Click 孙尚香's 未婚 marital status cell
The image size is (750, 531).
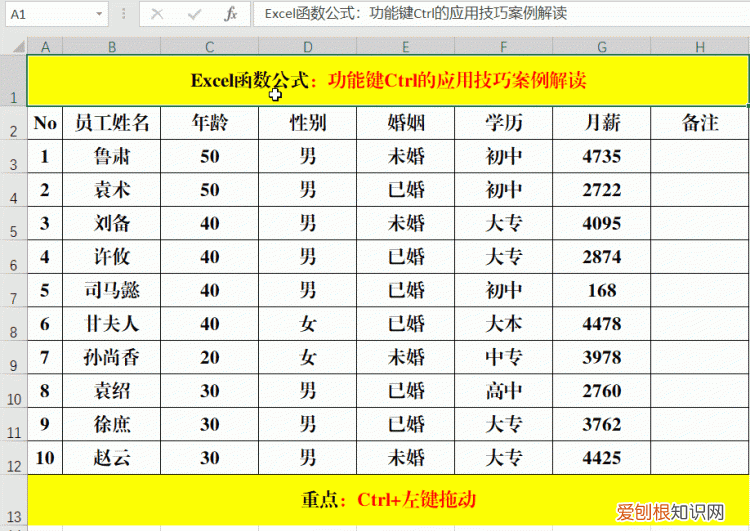[406, 357]
